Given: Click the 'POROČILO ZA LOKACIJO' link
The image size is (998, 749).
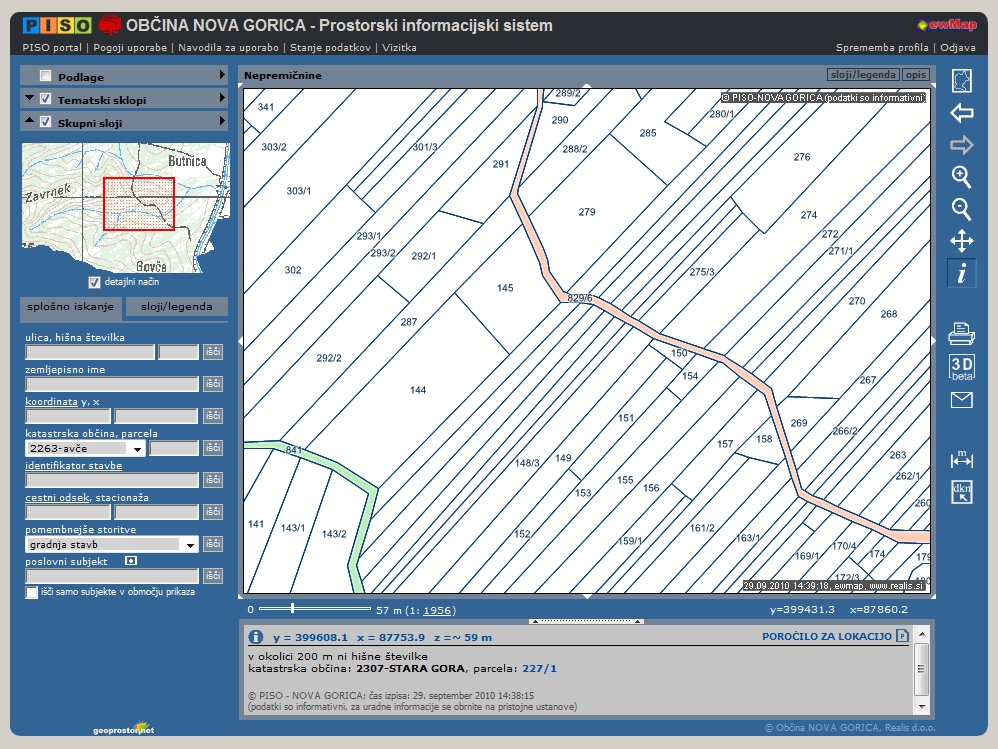Looking at the screenshot, I should click(x=826, y=636).
